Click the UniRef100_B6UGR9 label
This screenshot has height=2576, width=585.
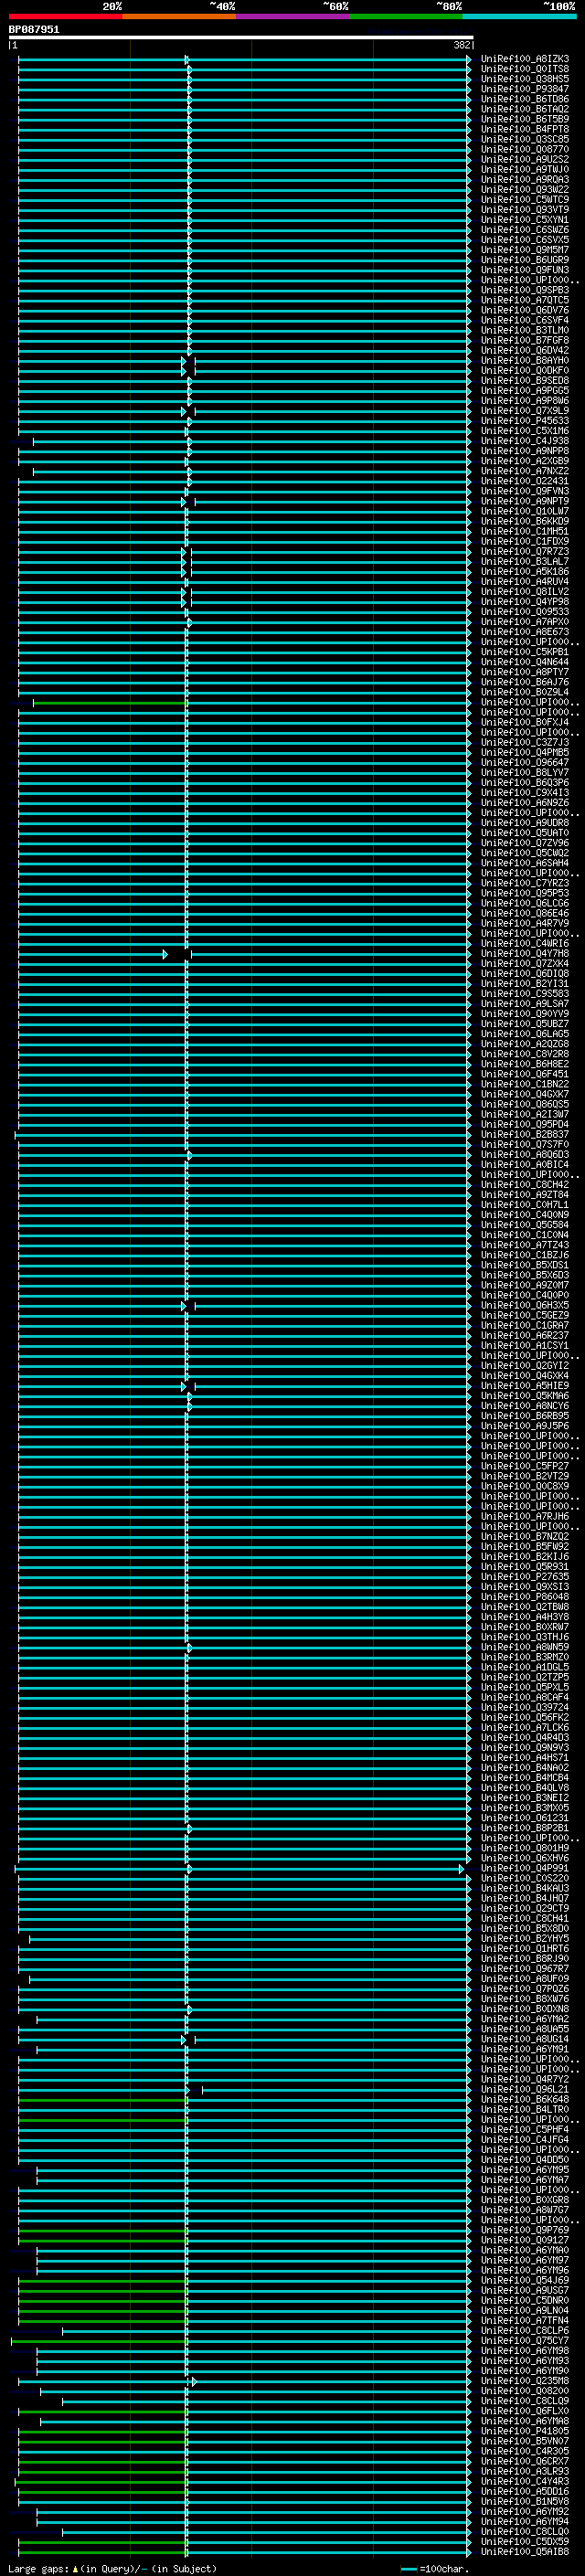pos(525,260)
